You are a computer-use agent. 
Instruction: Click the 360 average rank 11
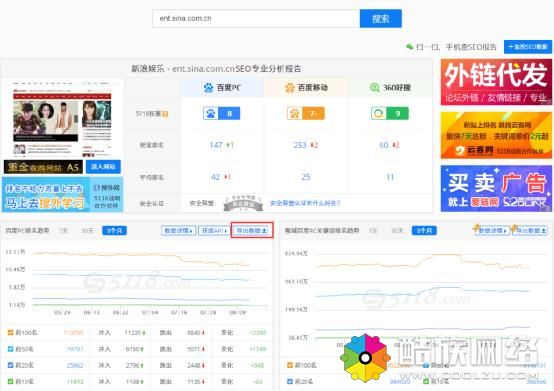click(x=390, y=177)
